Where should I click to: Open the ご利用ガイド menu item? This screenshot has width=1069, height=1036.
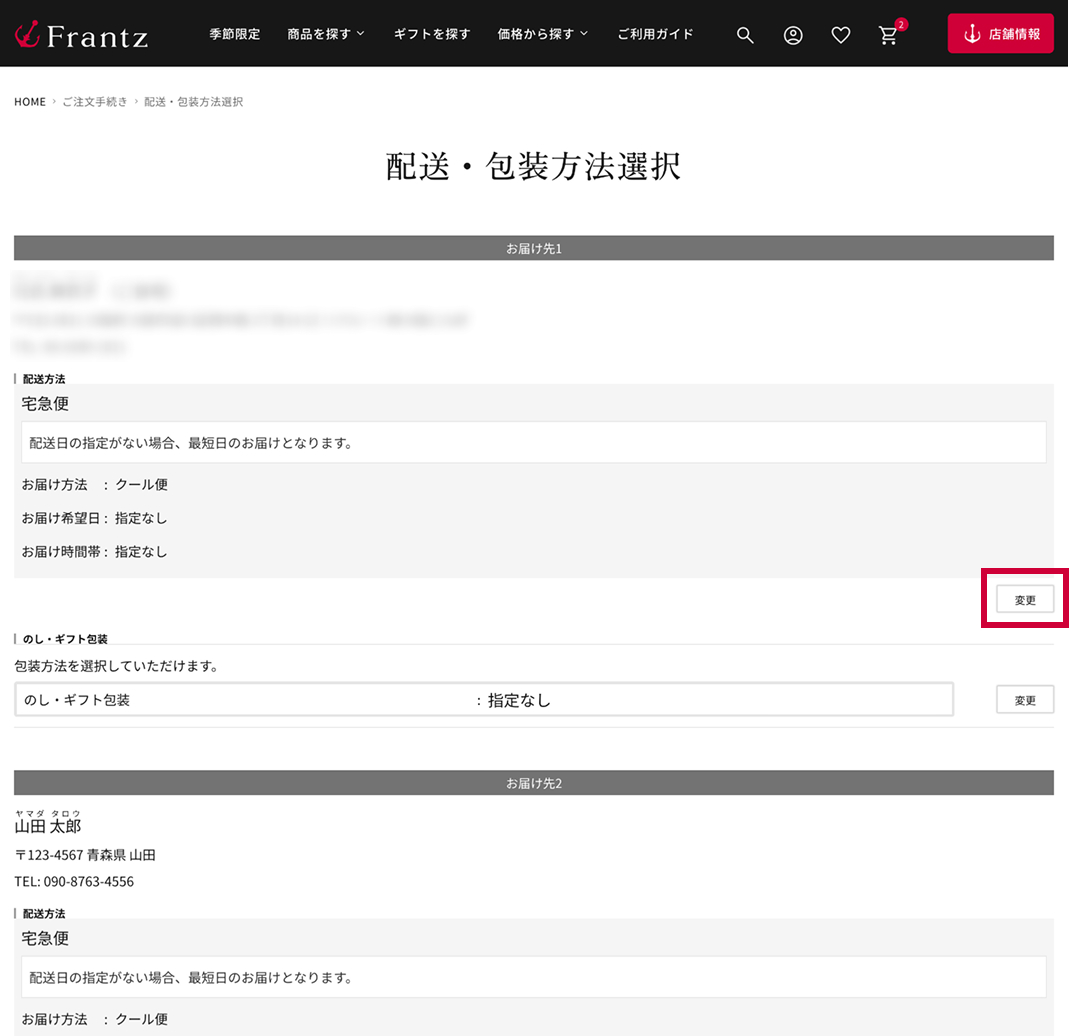click(655, 34)
